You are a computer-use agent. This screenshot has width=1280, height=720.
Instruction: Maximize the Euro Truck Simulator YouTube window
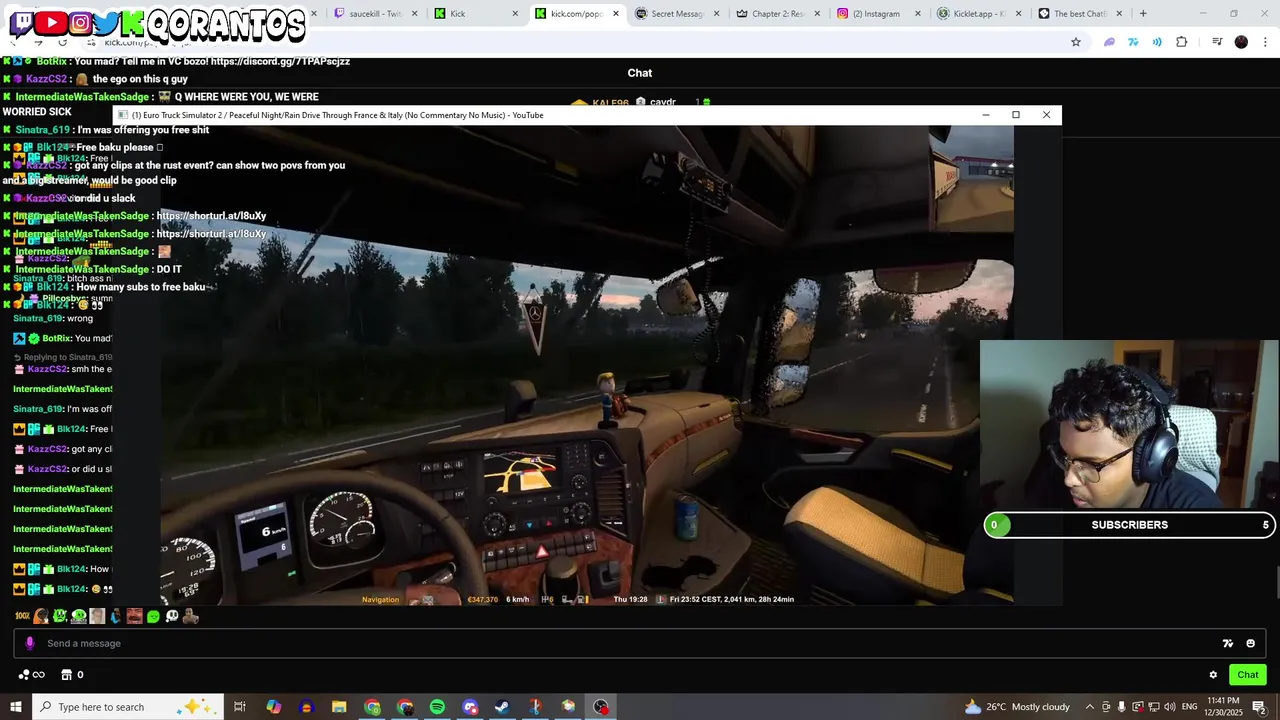(x=1016, y=115)
